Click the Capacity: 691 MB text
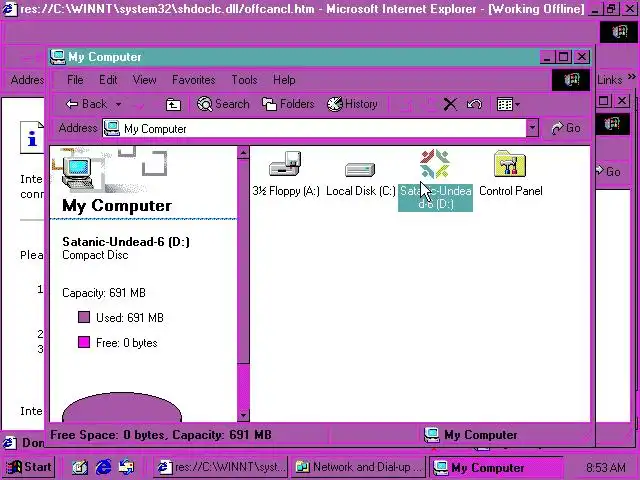Screen dimensions: 640x480 click(104, 293)
